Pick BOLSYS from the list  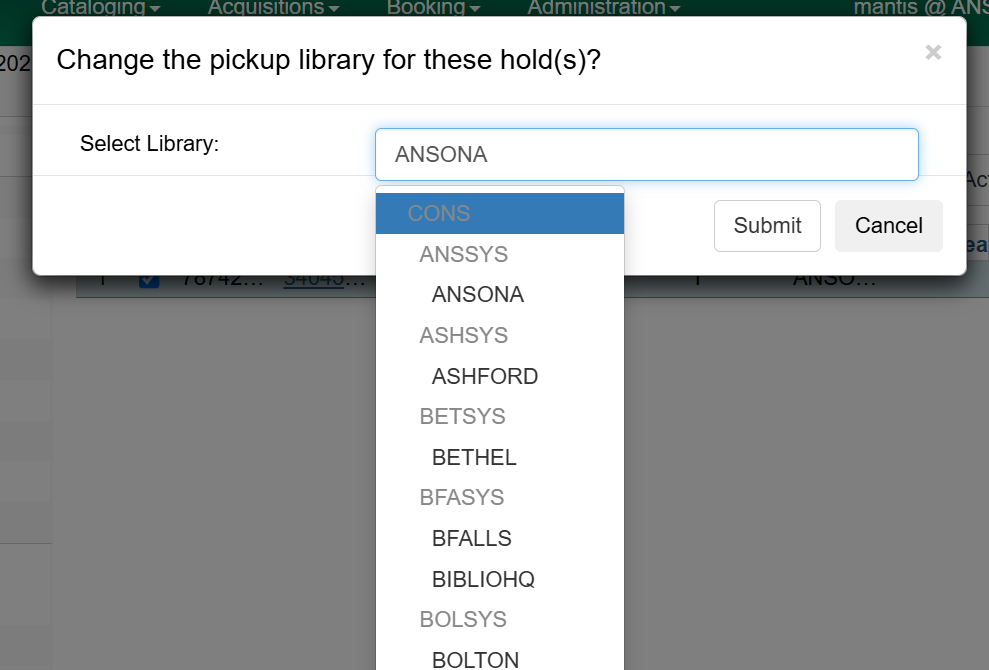[463, 619]
